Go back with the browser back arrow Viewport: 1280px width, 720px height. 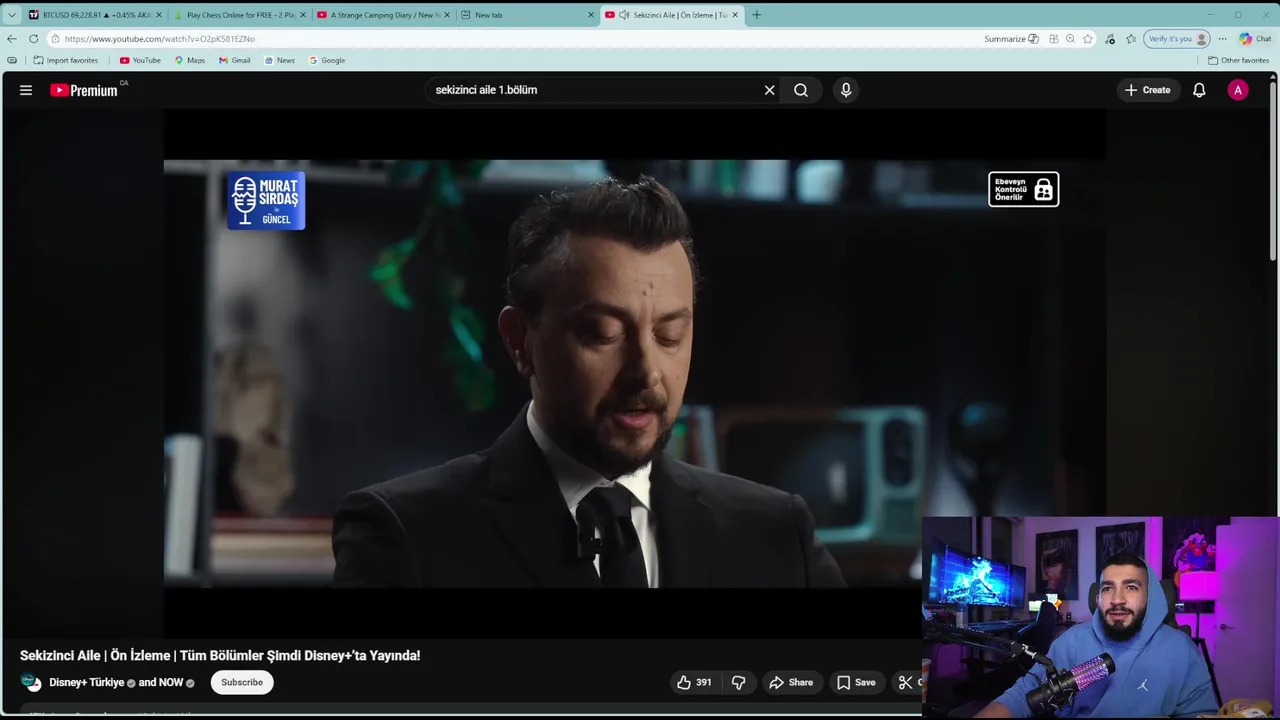click(11, 39)
